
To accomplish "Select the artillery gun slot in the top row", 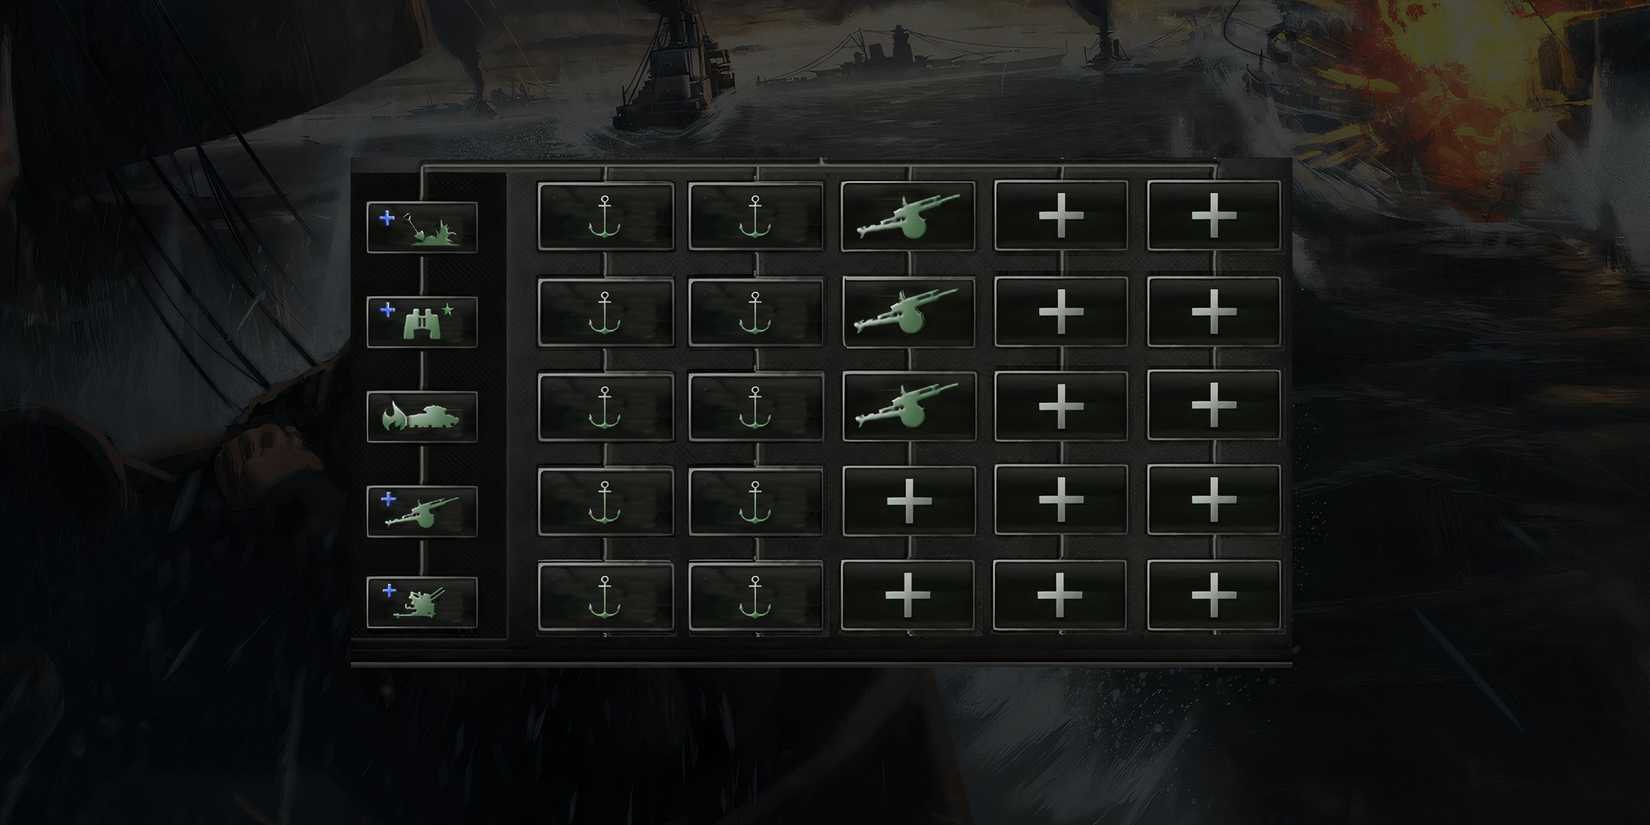I will point(908,216).
